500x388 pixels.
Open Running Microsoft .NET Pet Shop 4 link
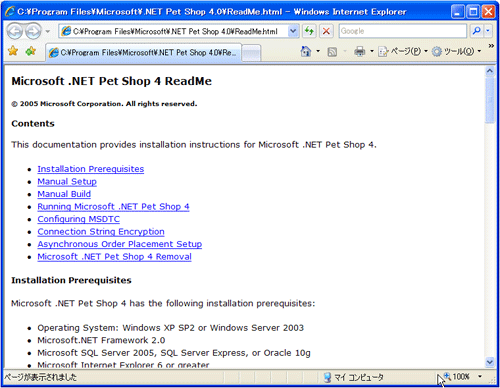(113, 207)
